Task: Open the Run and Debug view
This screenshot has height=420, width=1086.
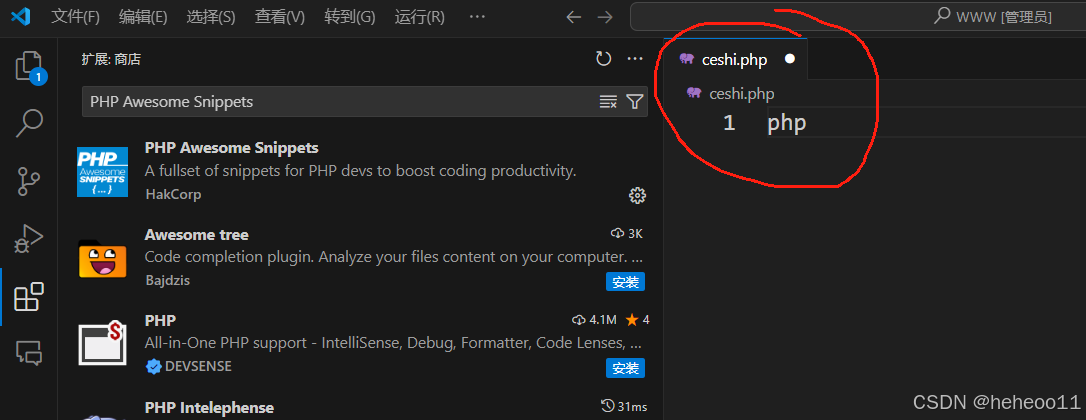Action: [x=29, y=239]
